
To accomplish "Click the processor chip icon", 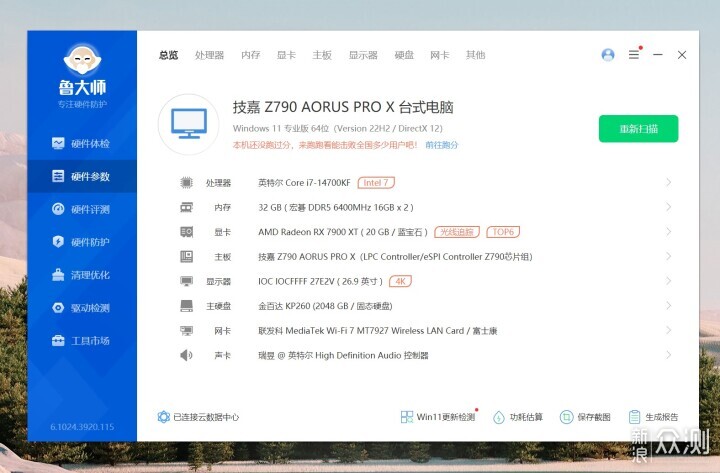I will [x=186, y=183].
